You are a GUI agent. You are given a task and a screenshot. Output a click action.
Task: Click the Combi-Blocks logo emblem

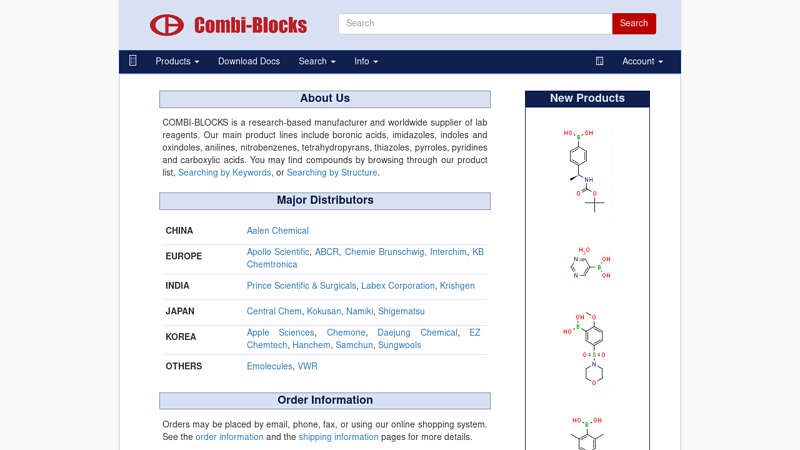click(x=167, y=25)
